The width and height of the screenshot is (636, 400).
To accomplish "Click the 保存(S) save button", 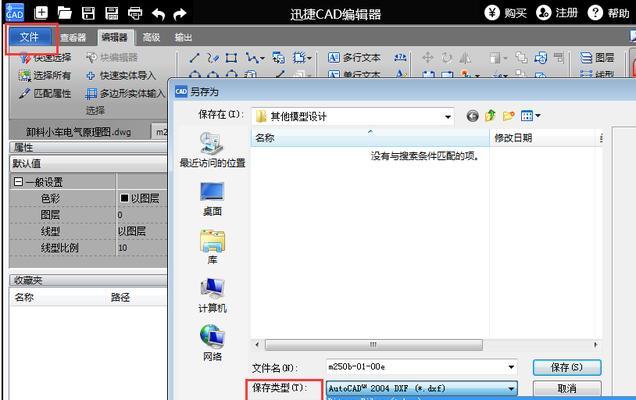I will [x=567, y=367].
